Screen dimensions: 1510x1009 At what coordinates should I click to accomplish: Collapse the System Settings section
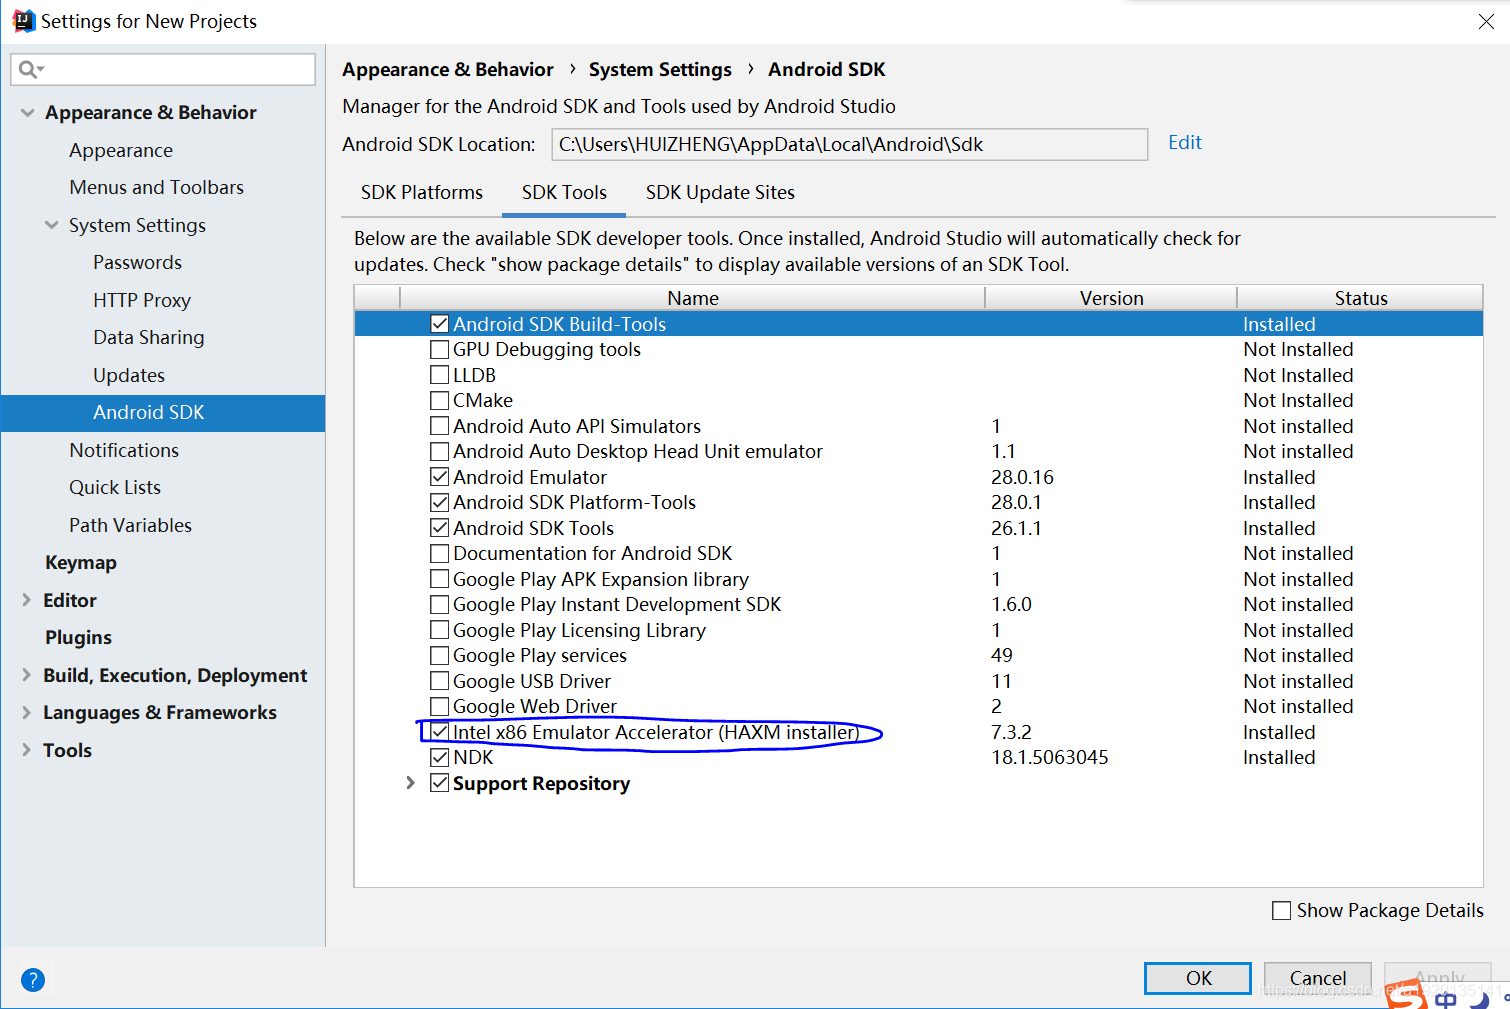[51, 225]
